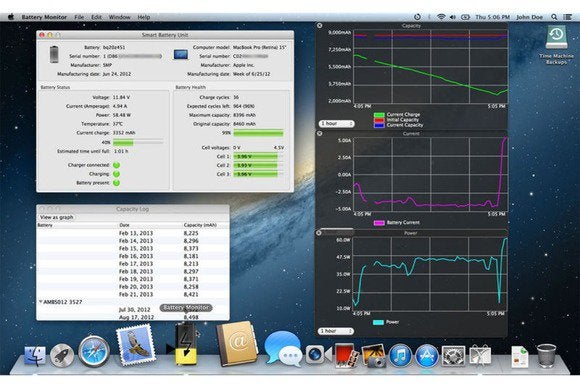The height and width of the screenshot is (388, 580).
Task: Open the File menu
Action: point(79,17)
